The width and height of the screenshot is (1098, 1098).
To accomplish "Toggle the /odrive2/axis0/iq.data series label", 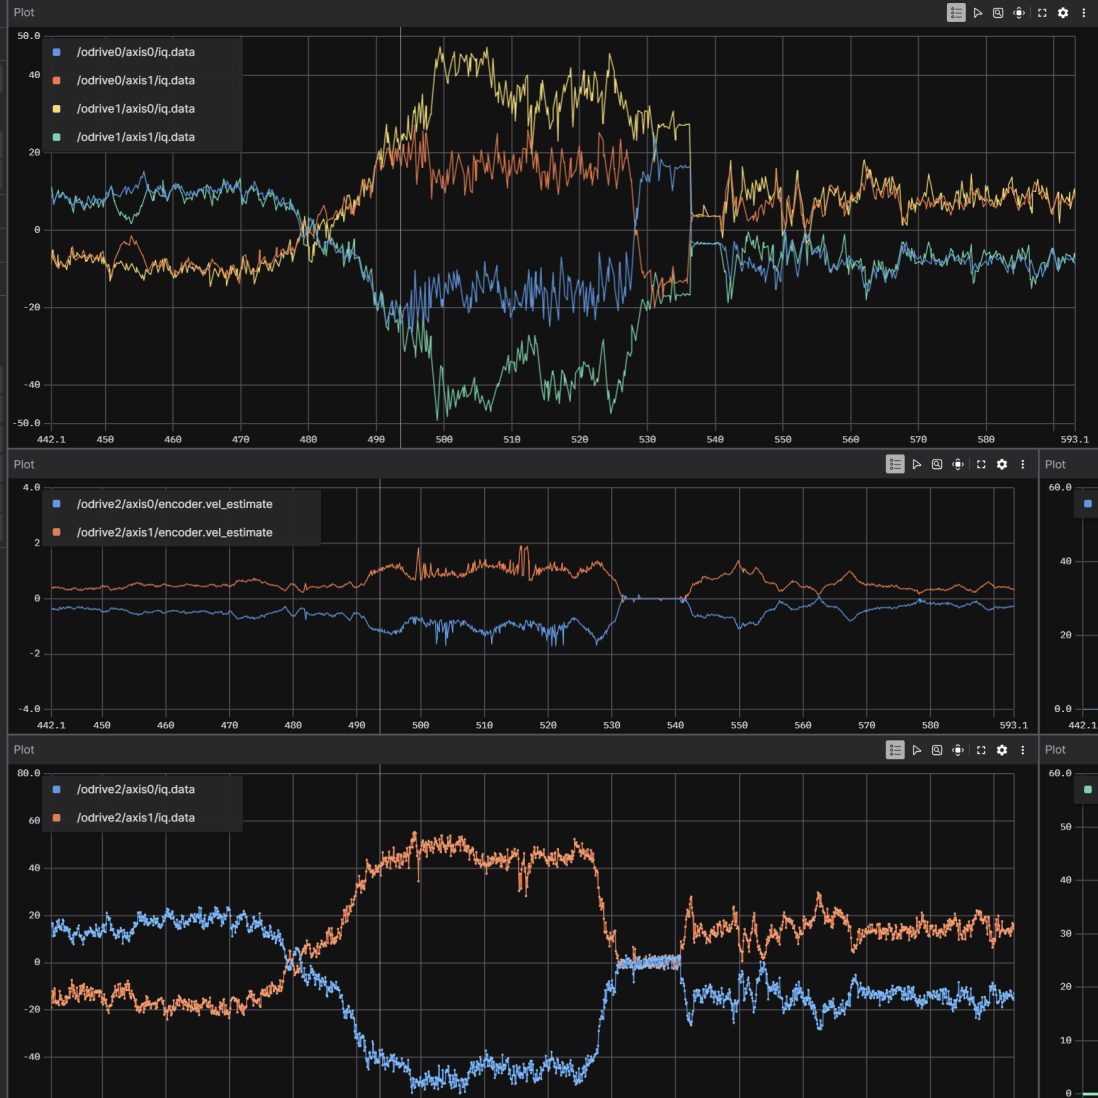I will click(136, 789).
